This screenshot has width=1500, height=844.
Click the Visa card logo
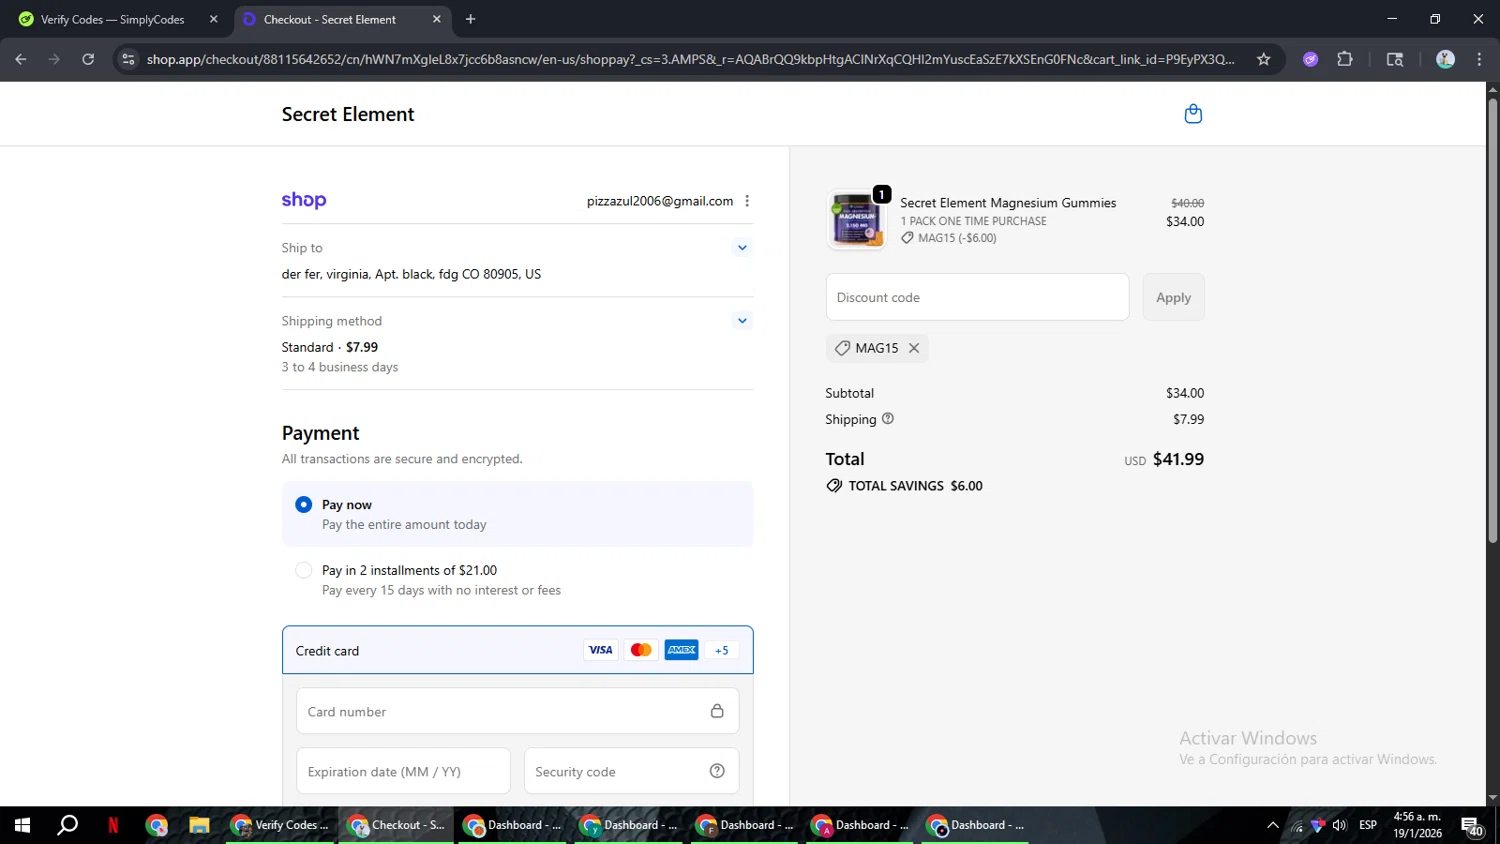tap(600, 650)
